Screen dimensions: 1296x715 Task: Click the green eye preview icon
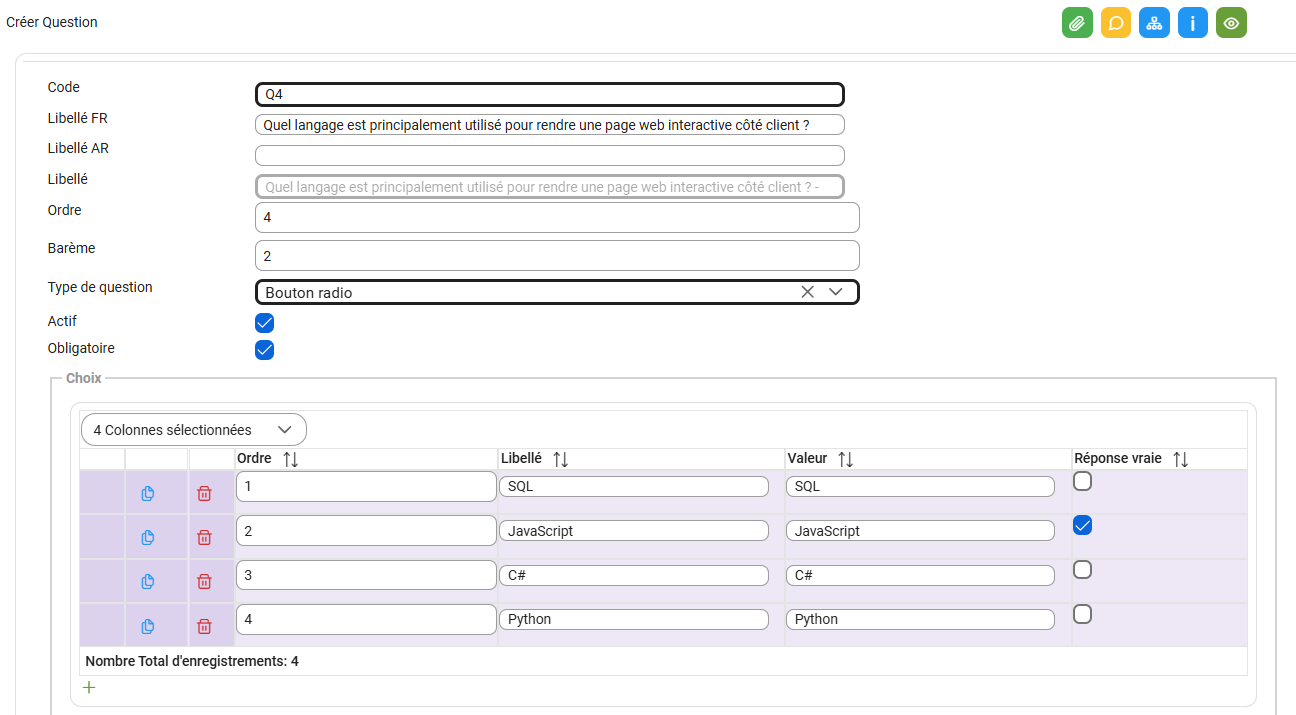[1231, 23]
